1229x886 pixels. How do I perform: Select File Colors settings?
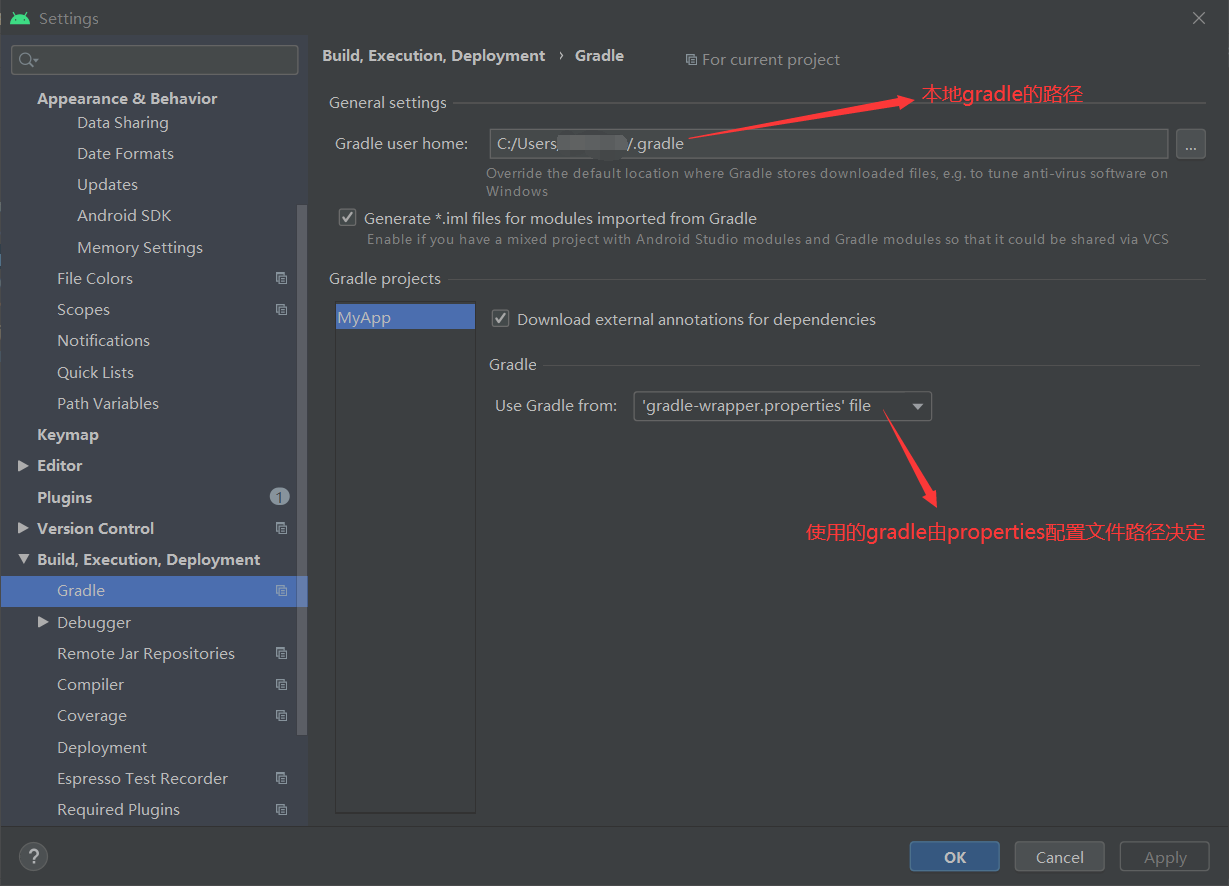point(95,278)
